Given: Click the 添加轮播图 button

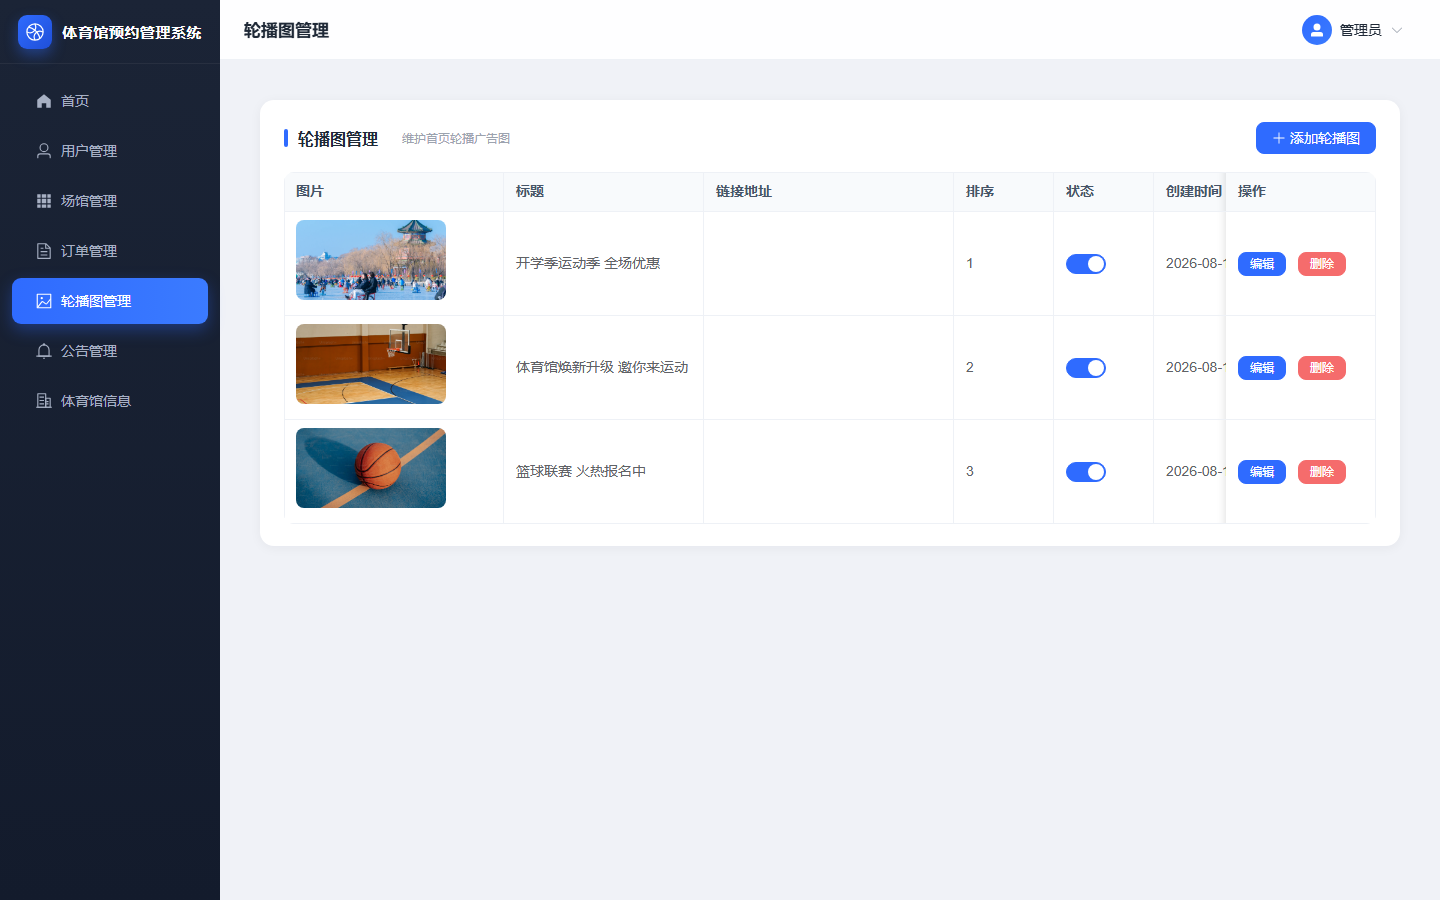Looking at the screenshot, I should (1316, 138).
